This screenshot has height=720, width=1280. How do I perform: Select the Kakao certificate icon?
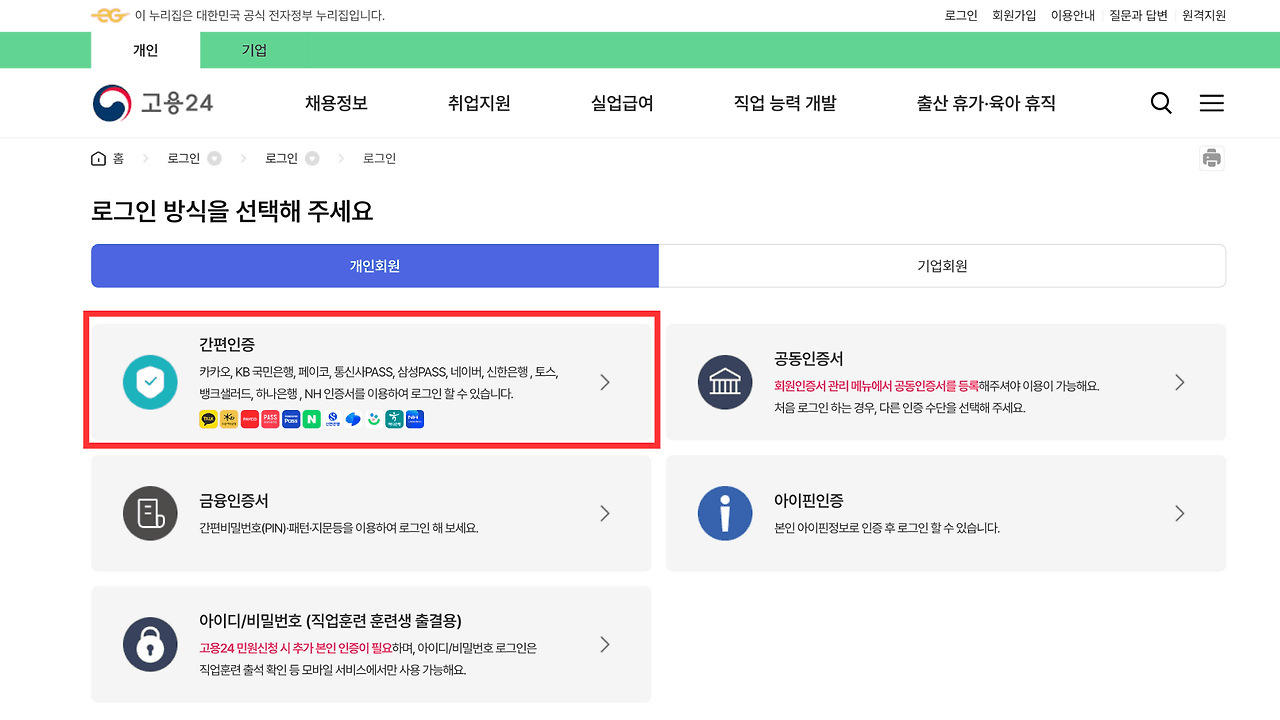[x=206, y=419]
